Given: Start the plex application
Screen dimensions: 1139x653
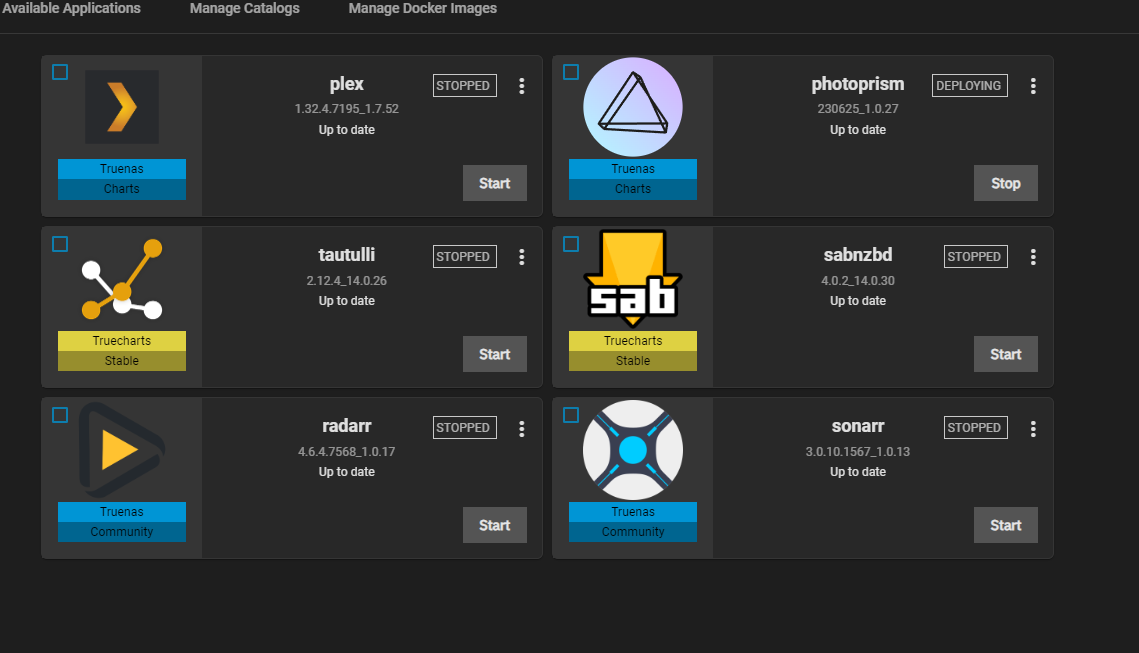Looking at the screenshot, I should [x=495, y=183].
